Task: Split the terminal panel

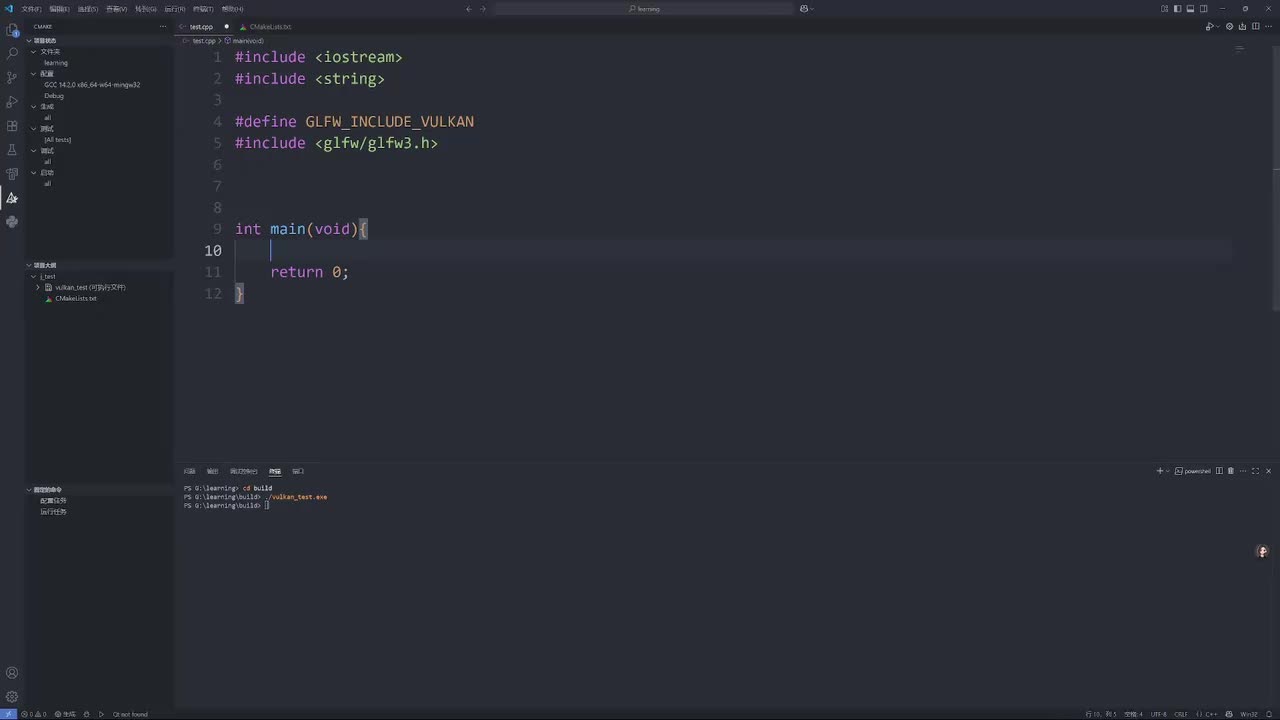Action: (x=1220, y=471)
